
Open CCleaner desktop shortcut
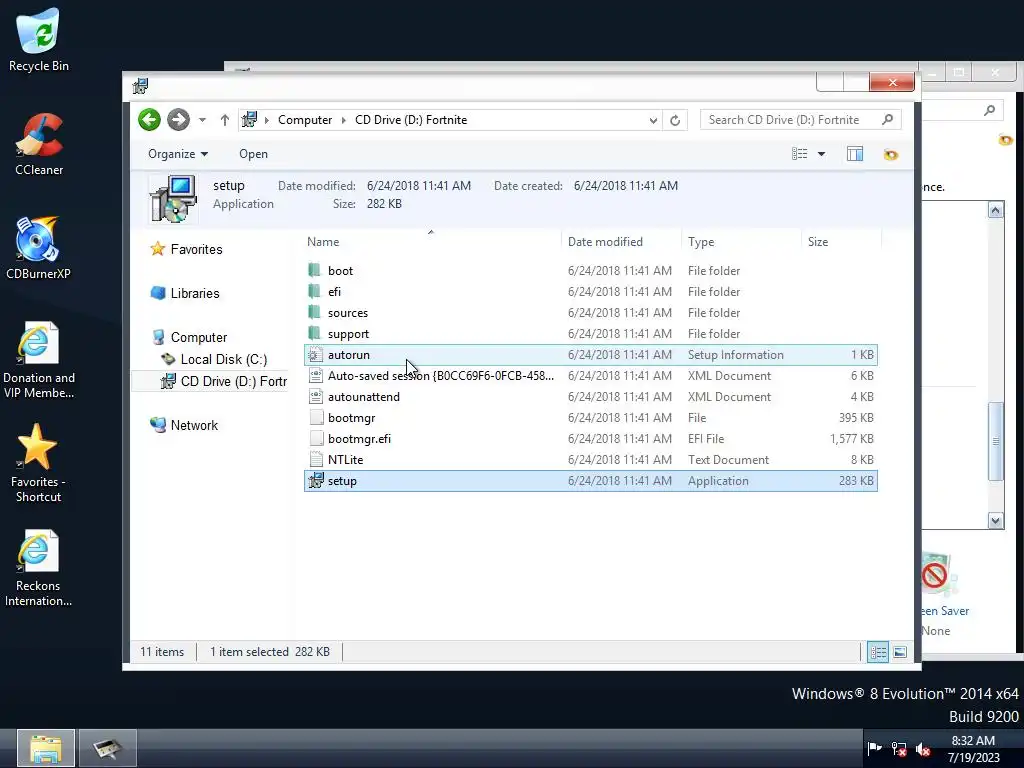39,145
